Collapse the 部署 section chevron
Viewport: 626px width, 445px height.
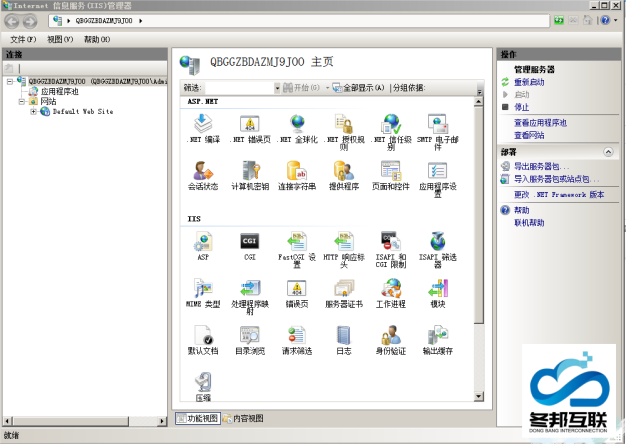608,152
